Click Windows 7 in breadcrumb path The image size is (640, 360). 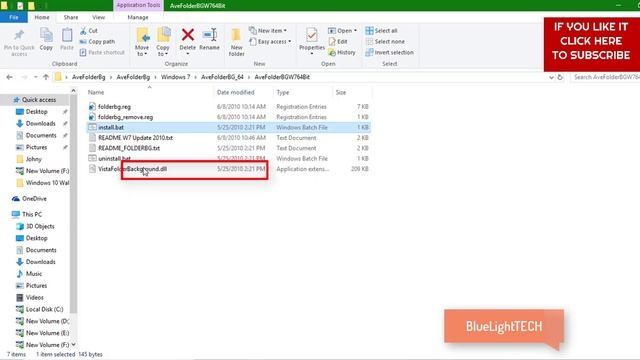[175, 77]
